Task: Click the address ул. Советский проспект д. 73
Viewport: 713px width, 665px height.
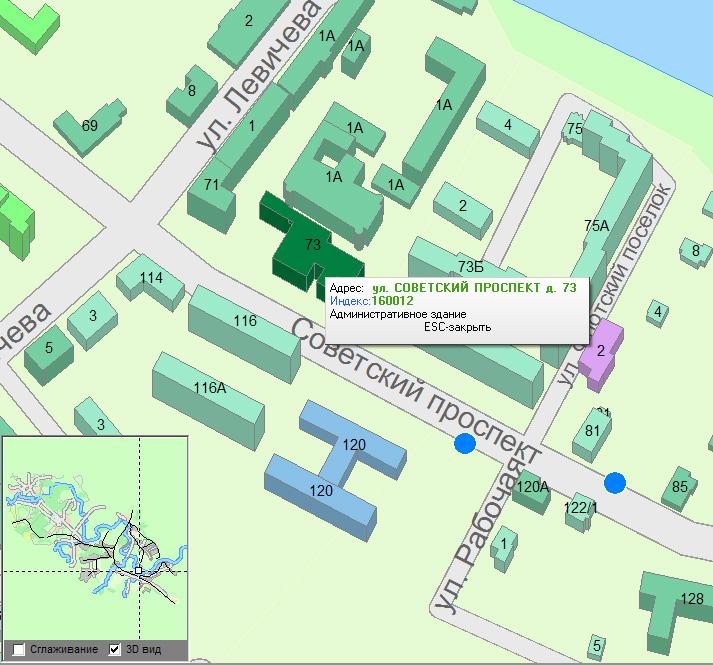Action: [x=473, y=288]
